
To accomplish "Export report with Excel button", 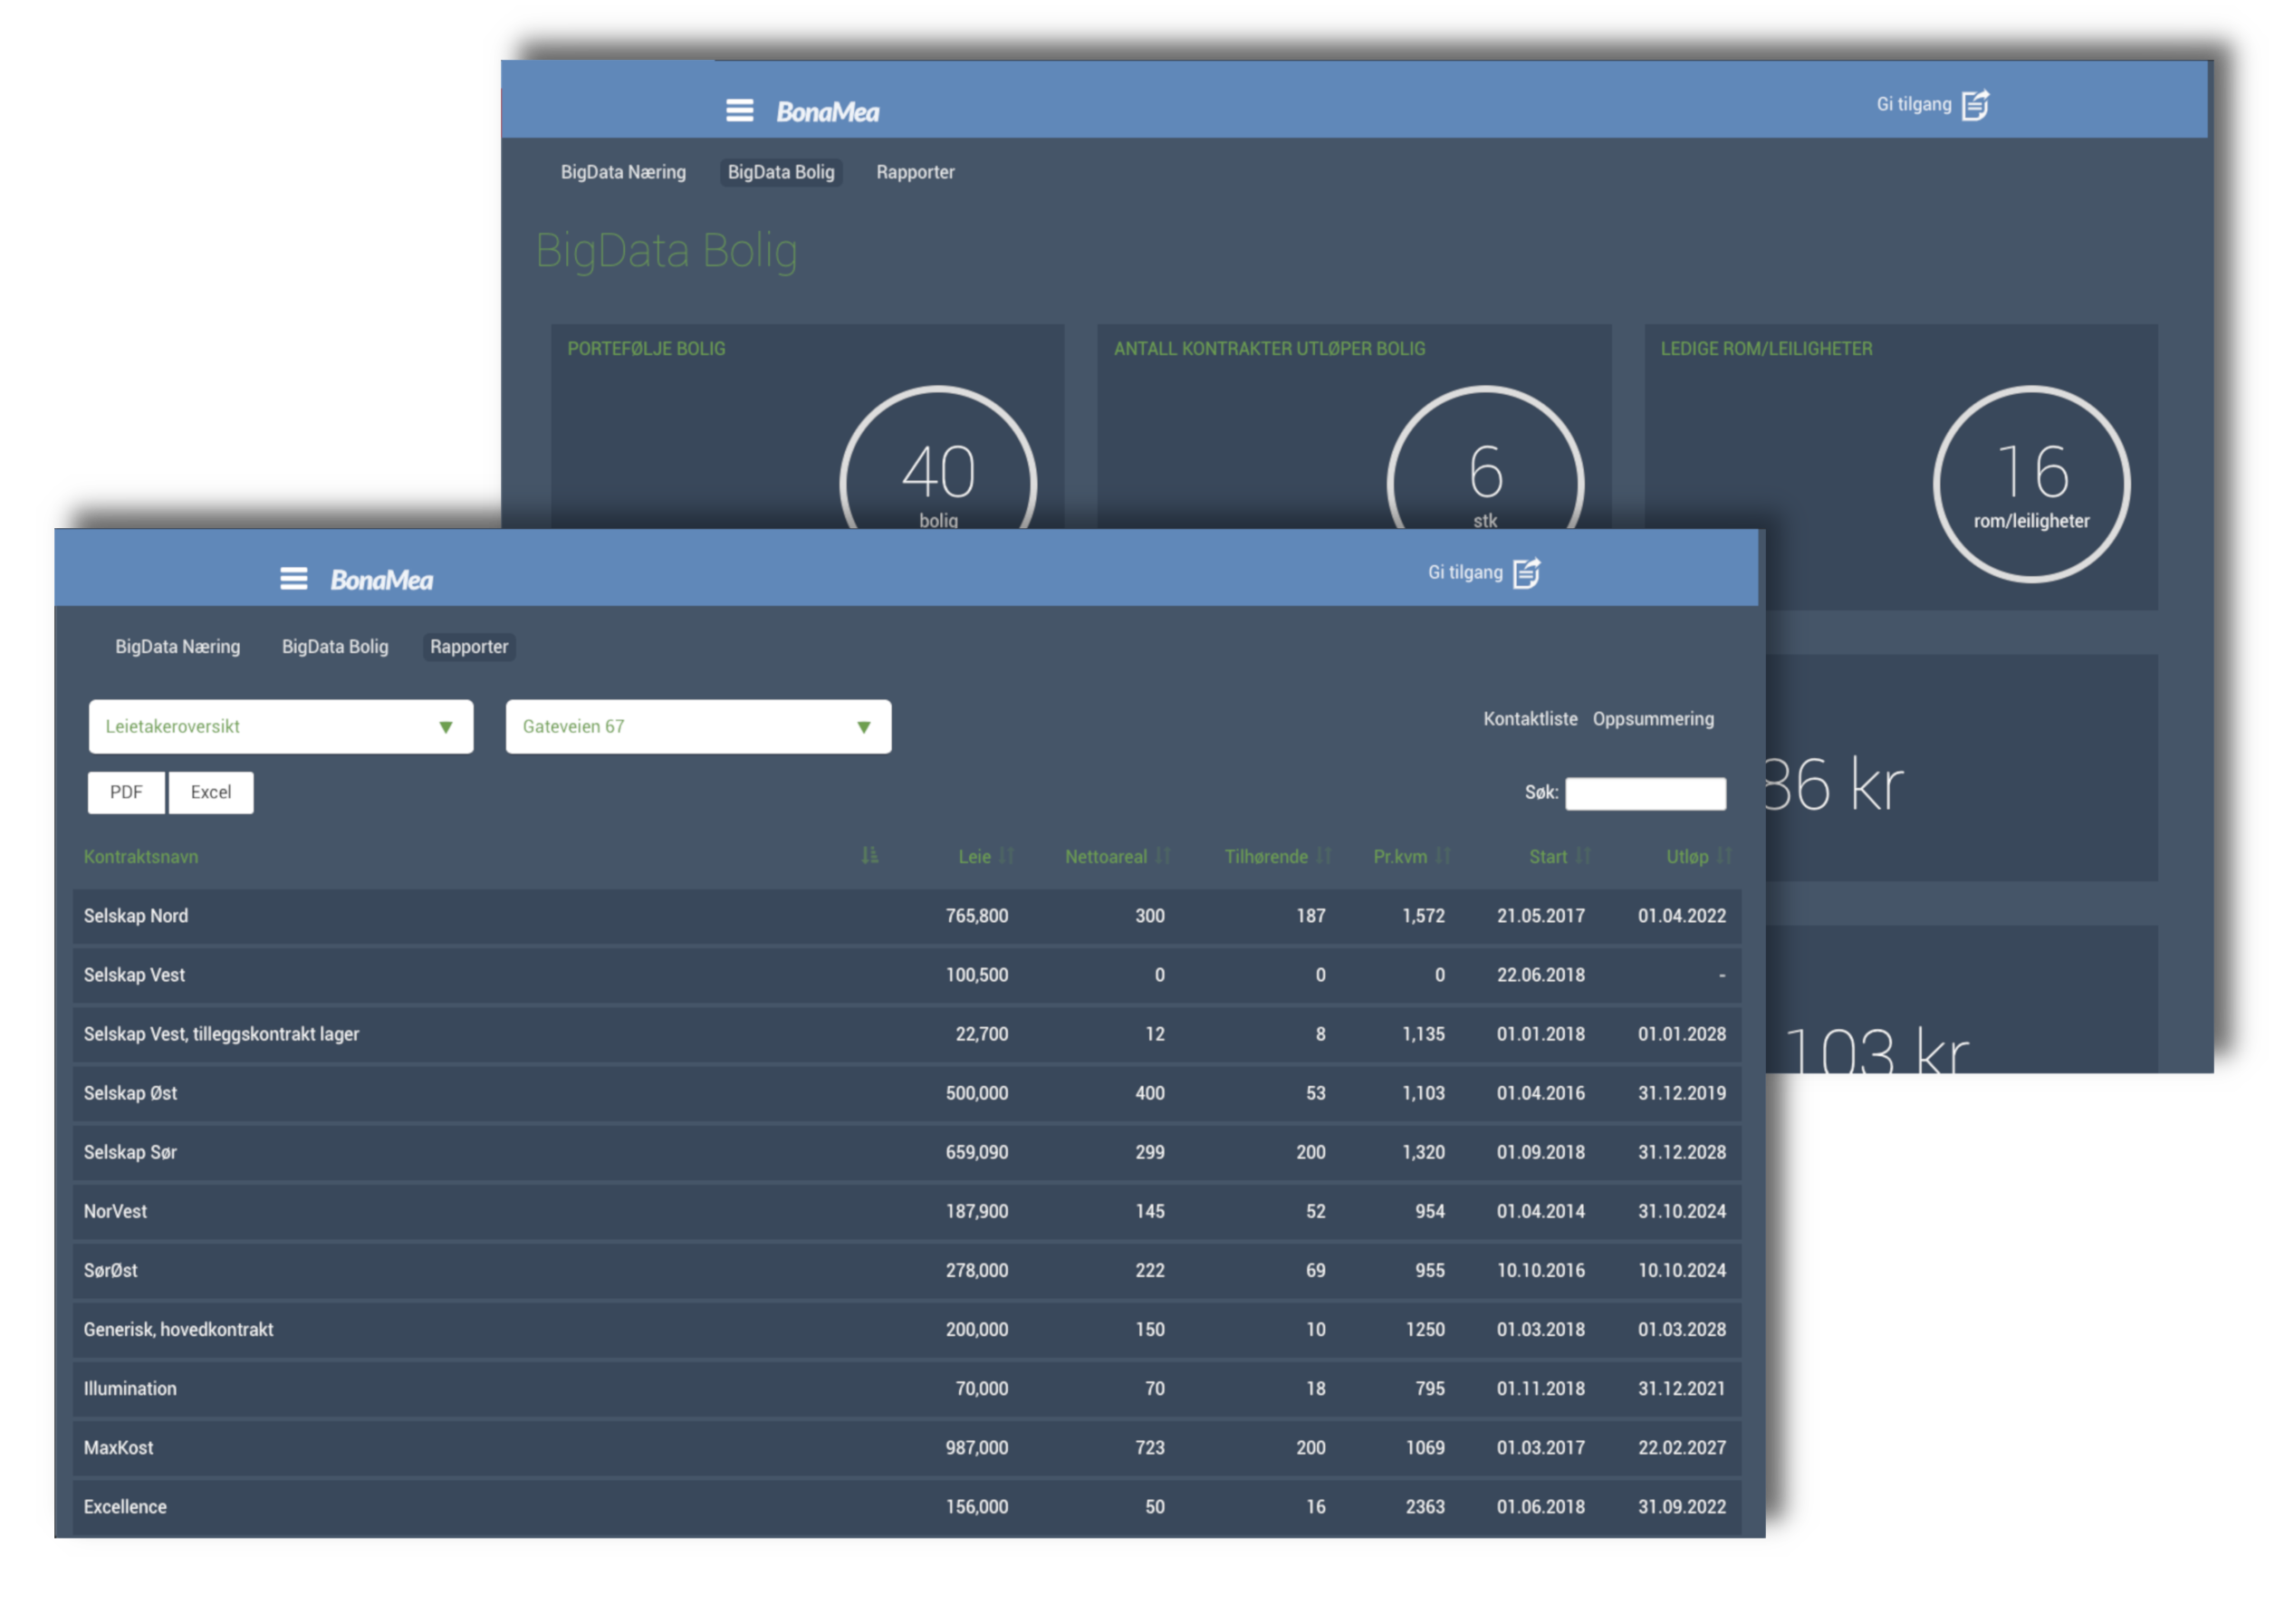I will 211,792.
